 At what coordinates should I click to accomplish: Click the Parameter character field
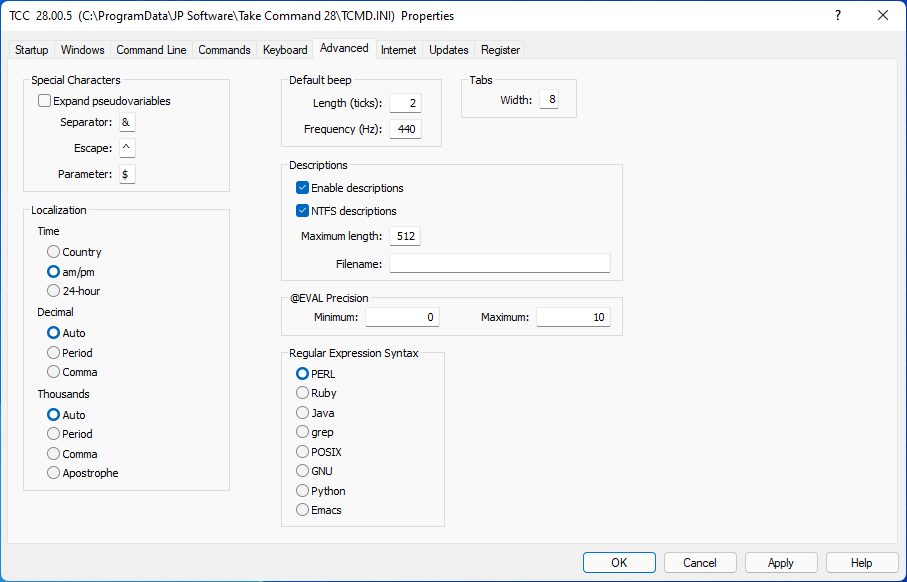click(x=127, y=174)
